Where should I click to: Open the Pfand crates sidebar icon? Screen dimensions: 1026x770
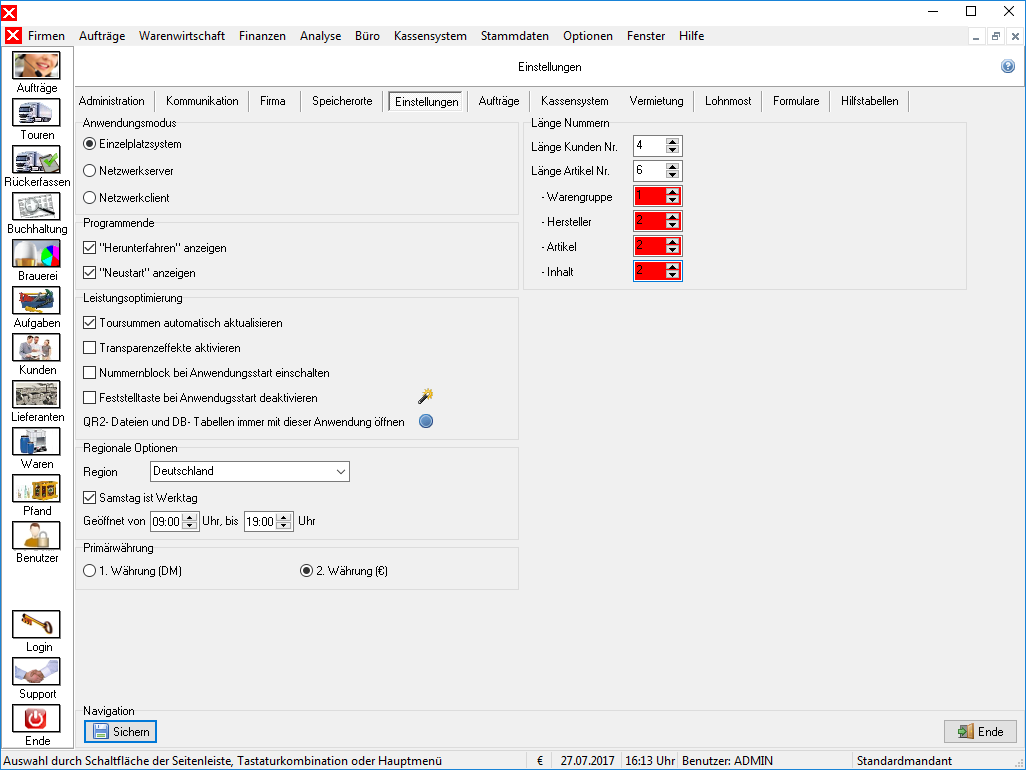click(x=36, y=489)
